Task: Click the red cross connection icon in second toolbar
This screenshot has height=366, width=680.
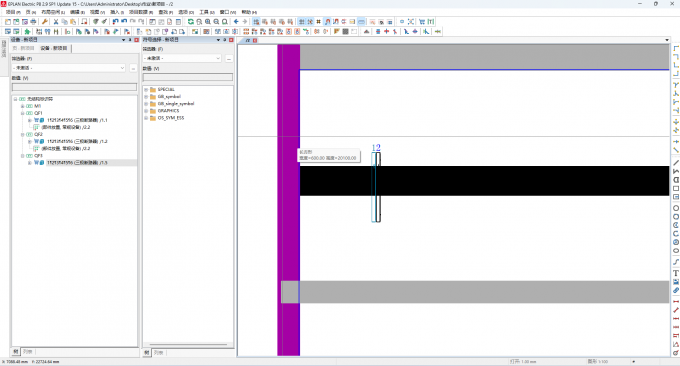Action: [x=386, y=32]
